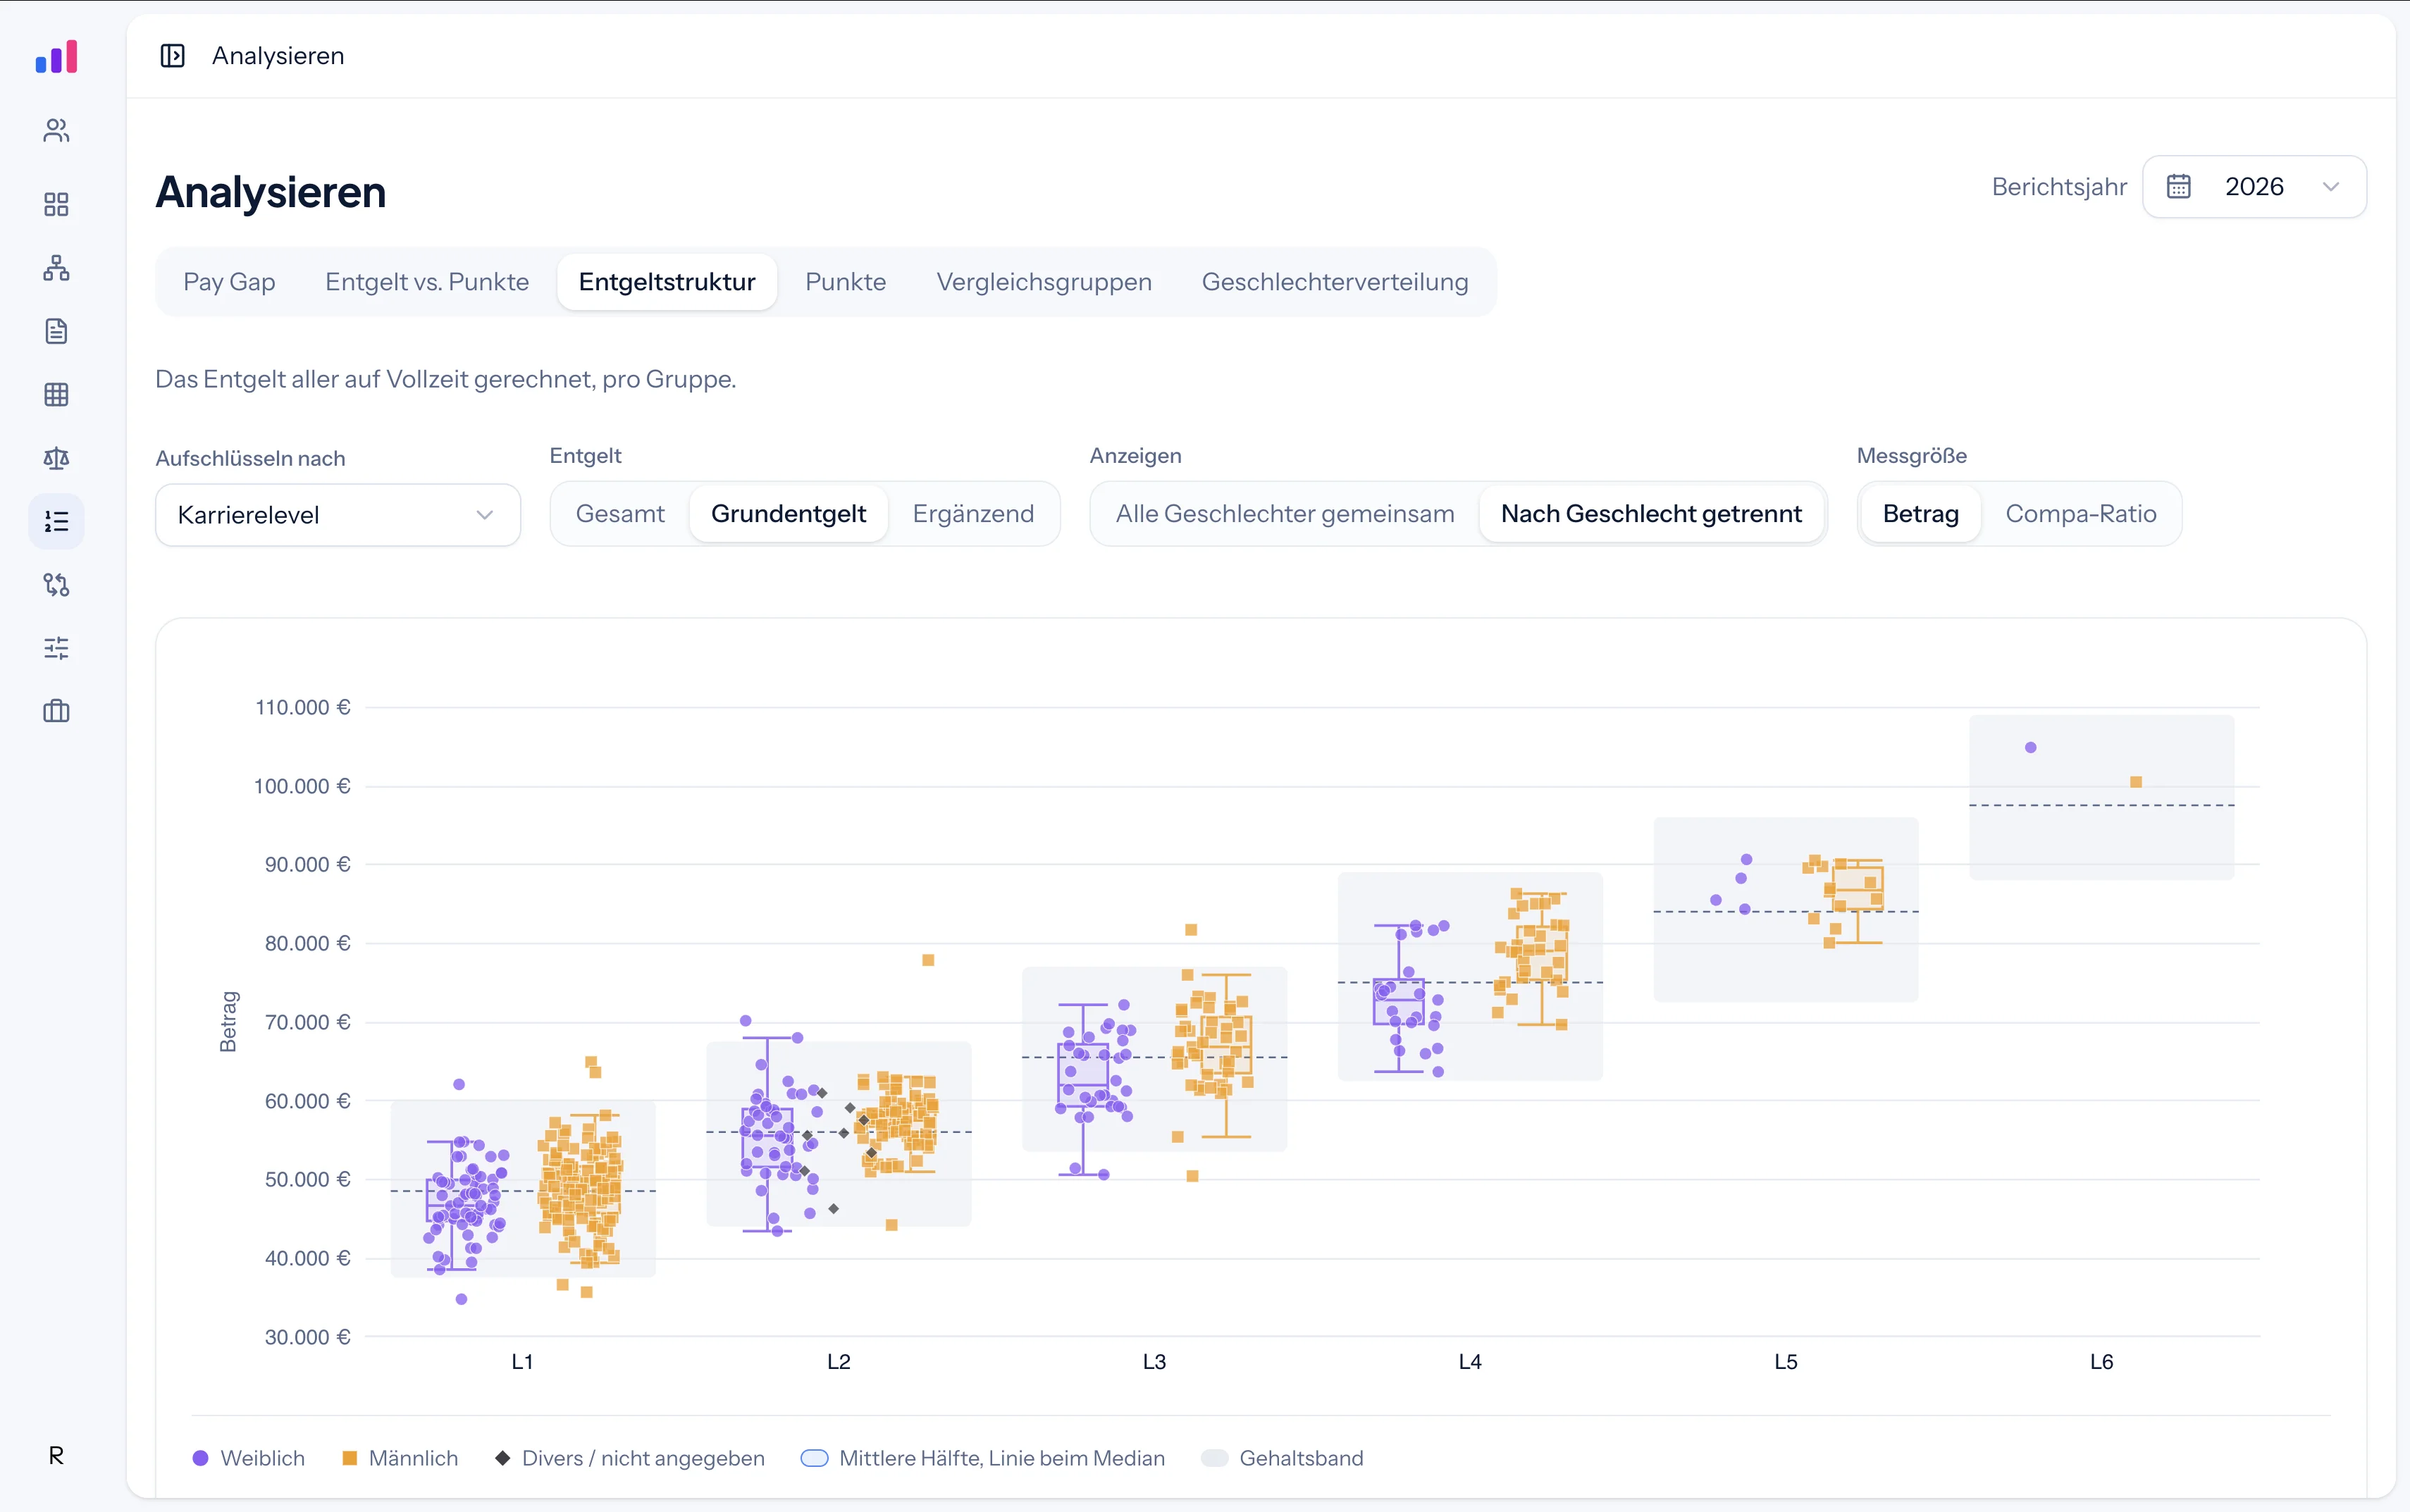Select Gesamt in the Entgelt toggle
Screen dimensions: 2410x1512
click(620, 514)
